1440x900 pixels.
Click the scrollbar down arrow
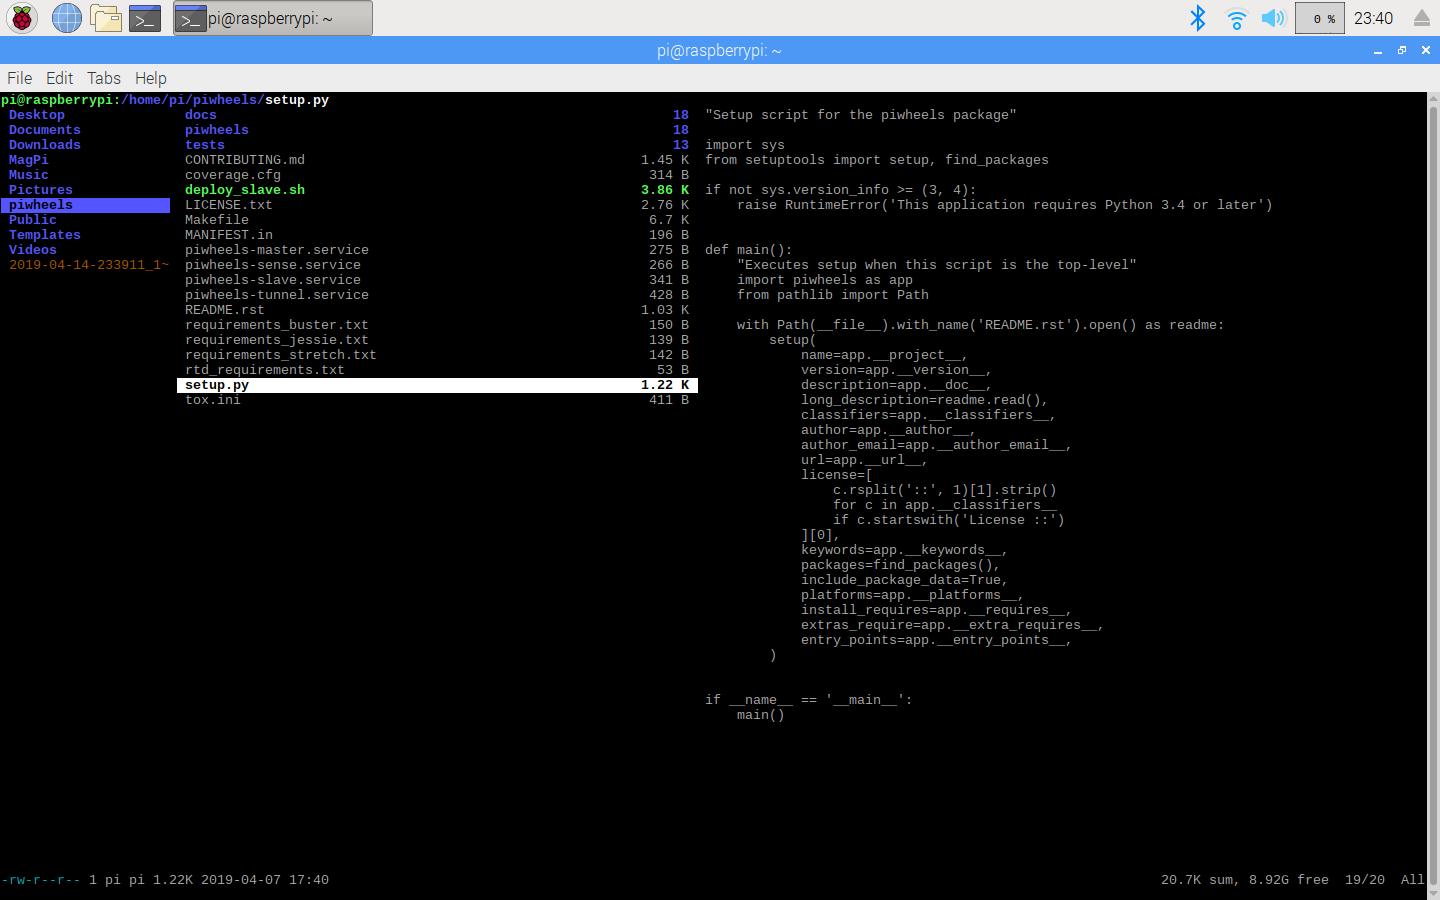coord(1433,893)
